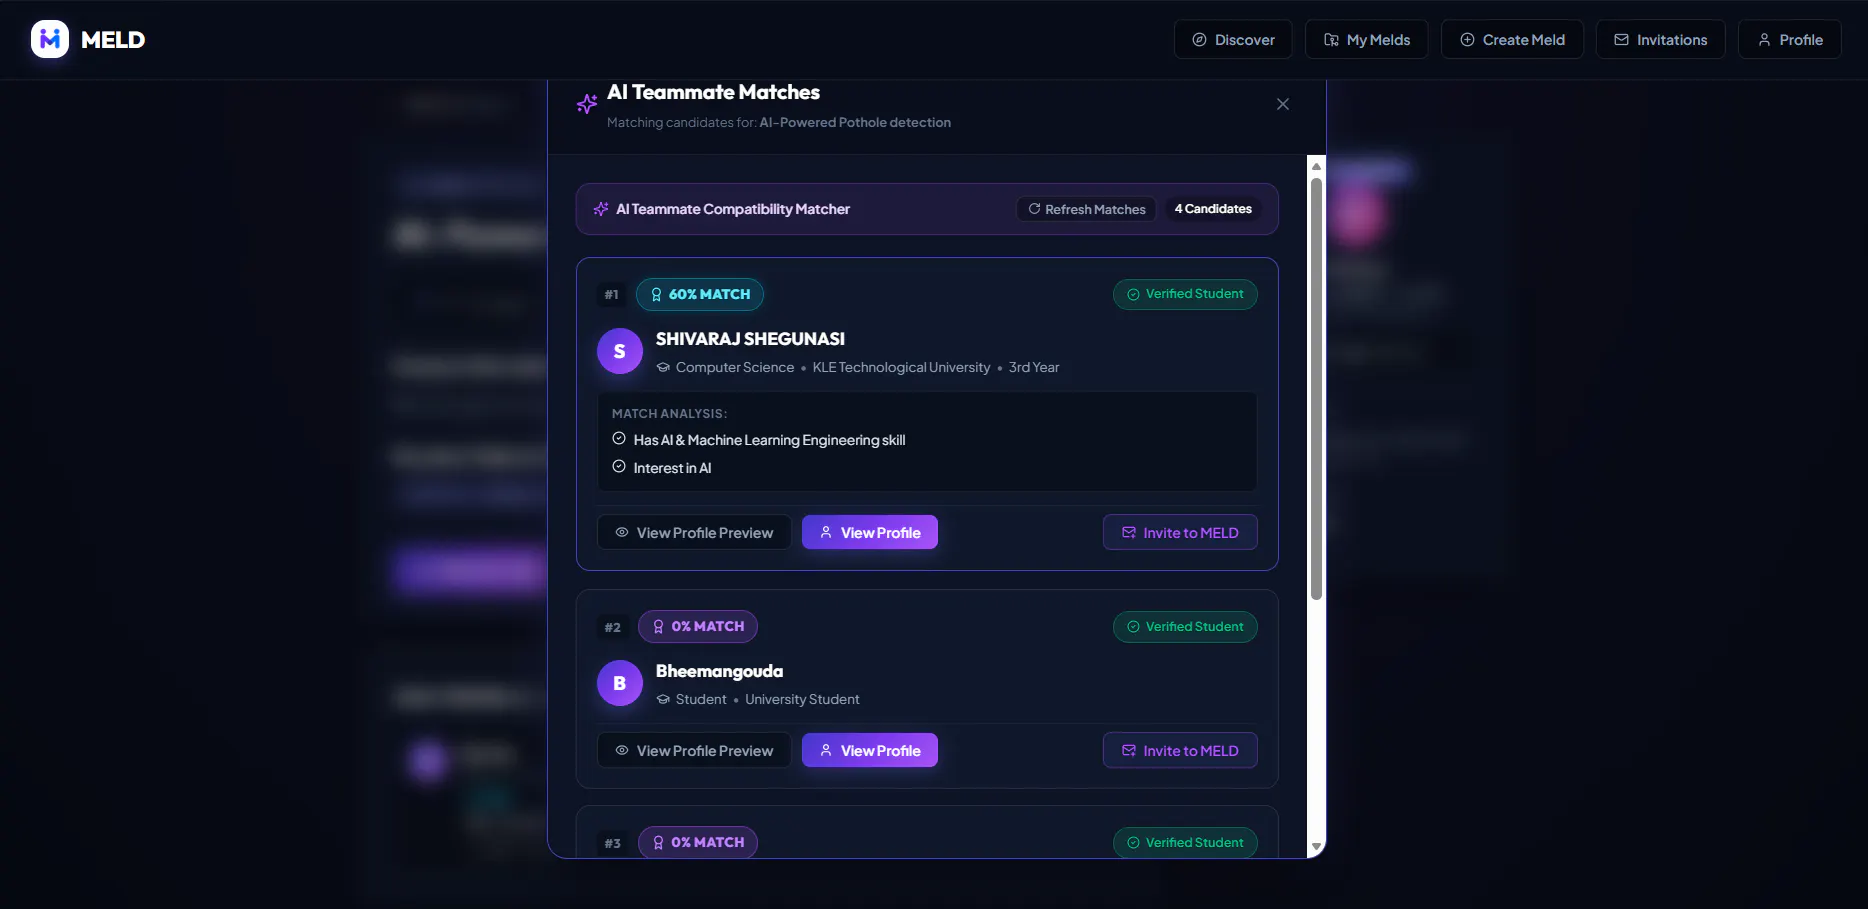
Task: Click the SHIVARAJ SHEGUNASI name
Action: (x=750, y=339)
